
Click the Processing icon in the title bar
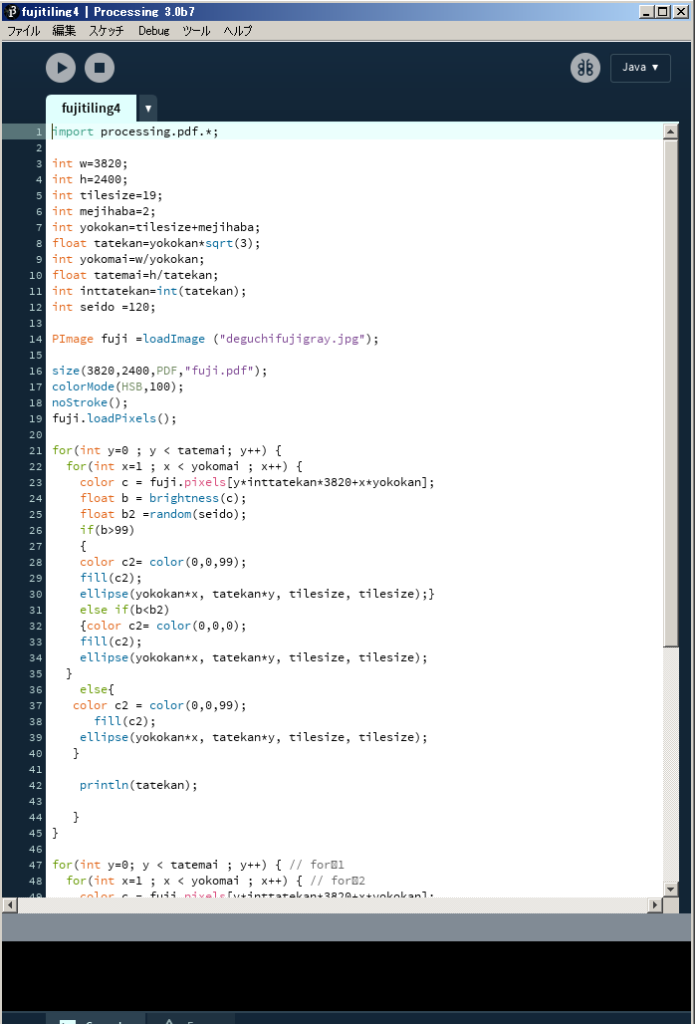pyautogui.click(x=10, y=11)
